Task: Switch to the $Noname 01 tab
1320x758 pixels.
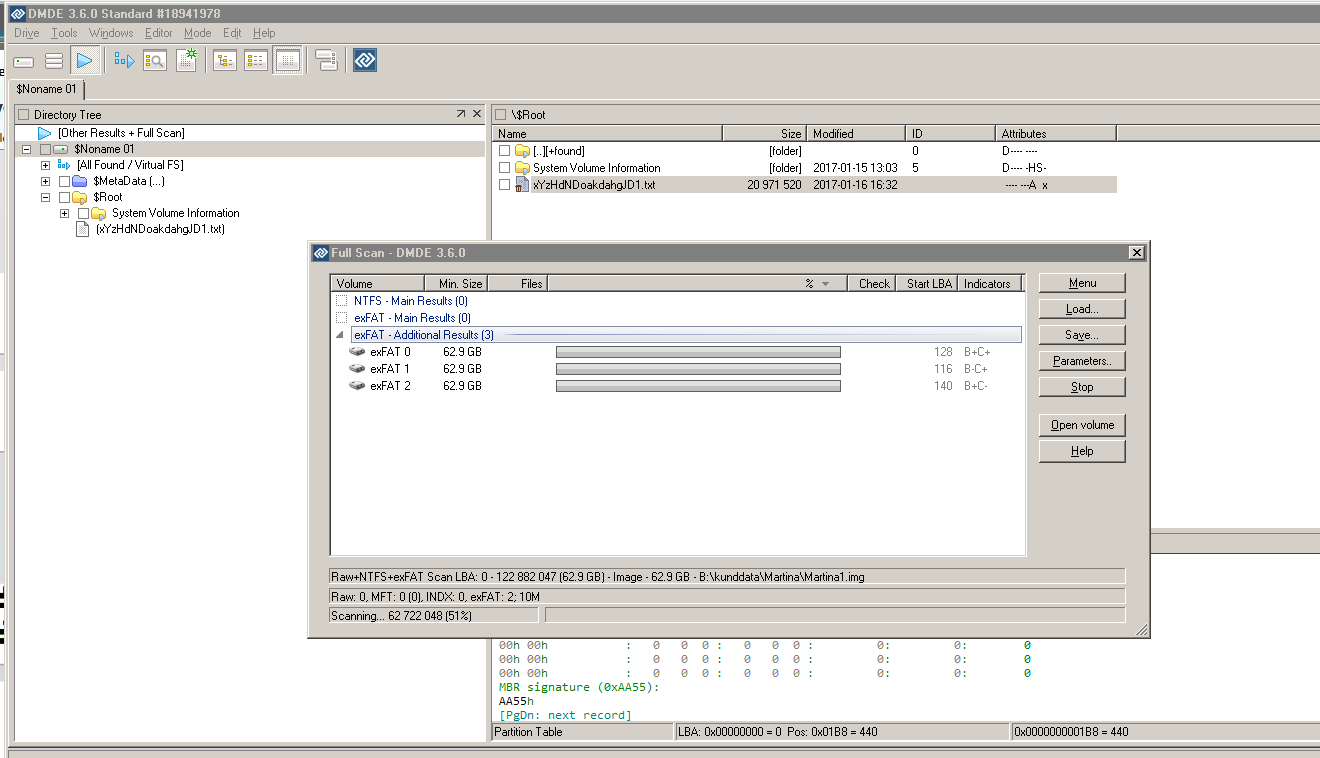Action: pyautogui.click(x=46, y=89)
